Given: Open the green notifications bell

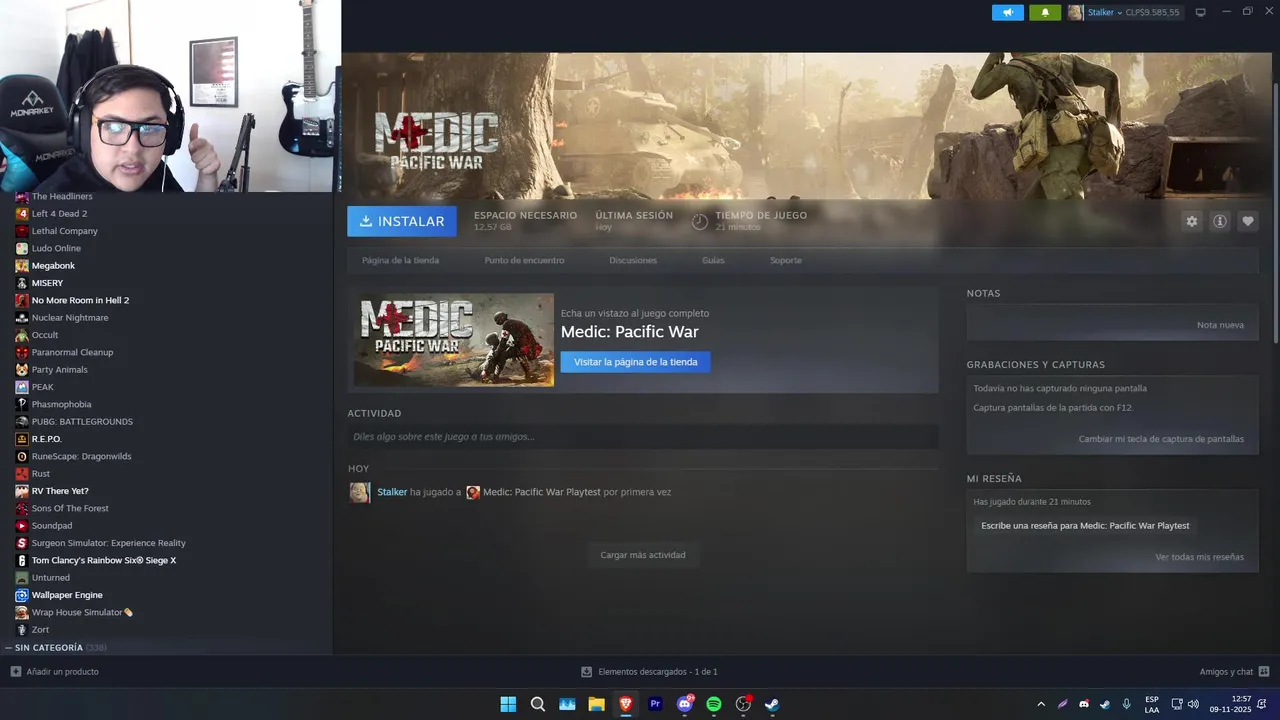Looking at the screenshot, I should coord(1045,12).
